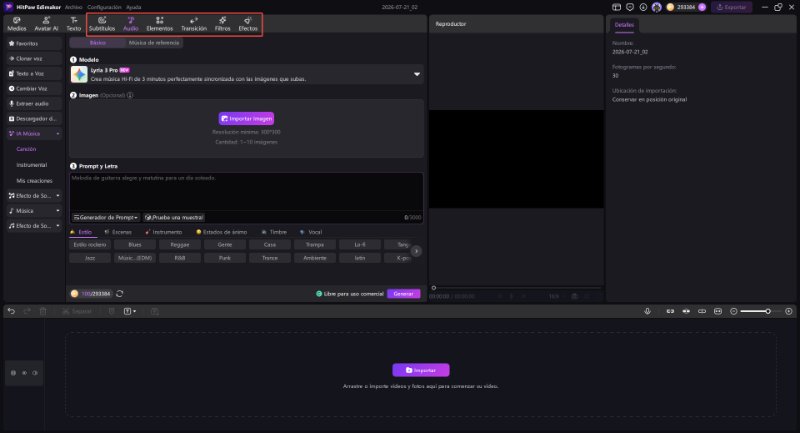Open Mis creaciones under IA Música
800x433 pixels.
tap(34, 181)
